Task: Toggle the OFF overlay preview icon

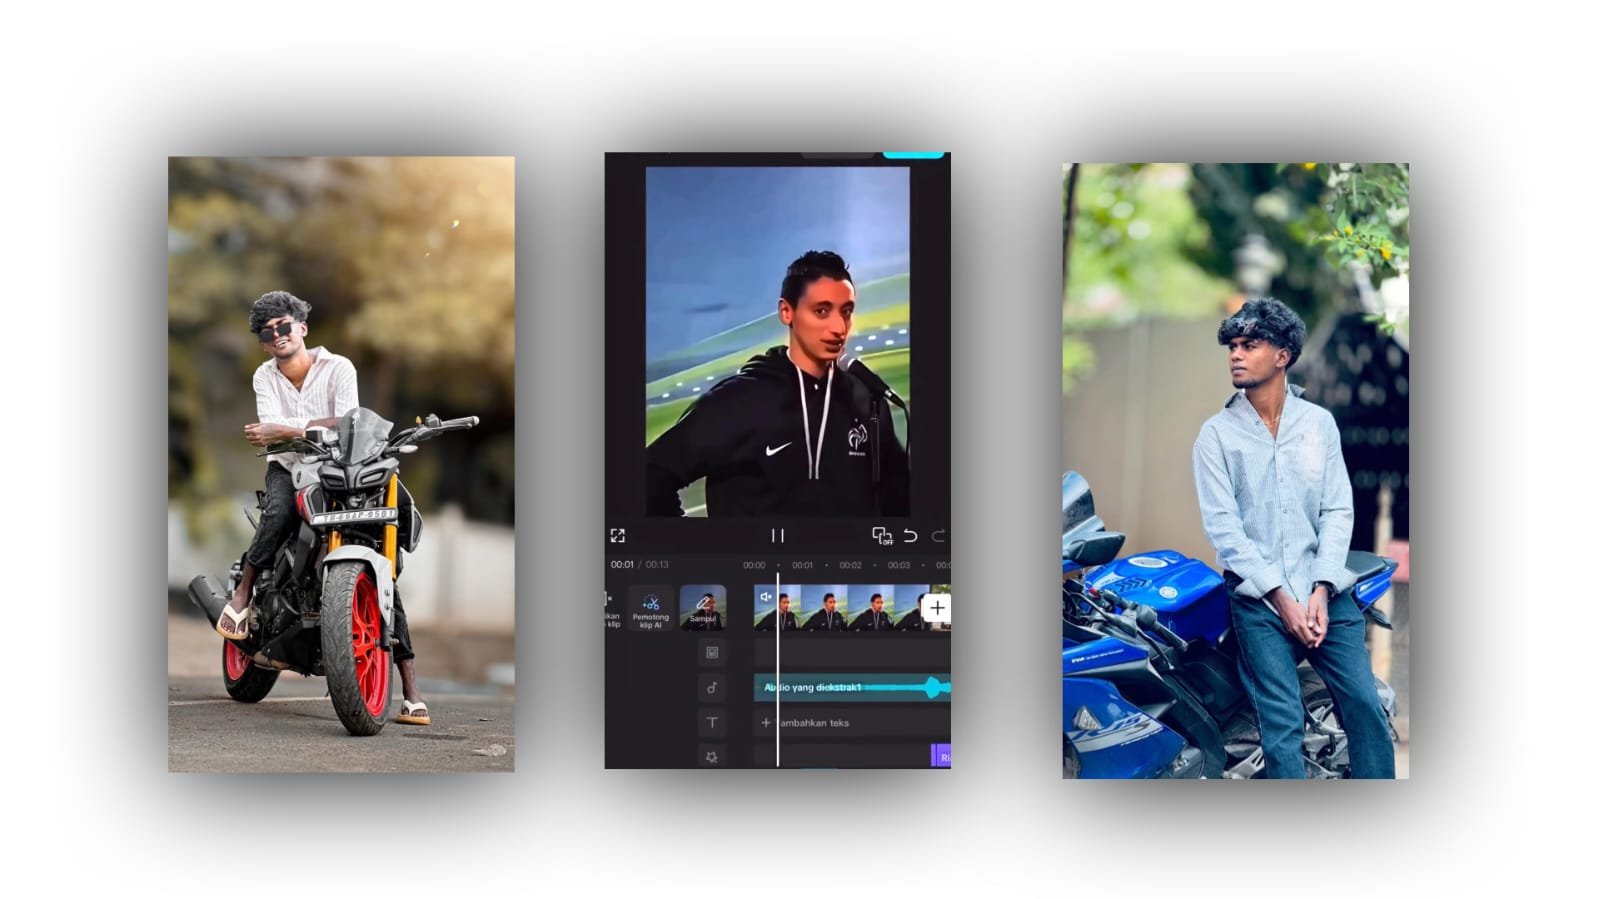Action: (x=881, y=536)
